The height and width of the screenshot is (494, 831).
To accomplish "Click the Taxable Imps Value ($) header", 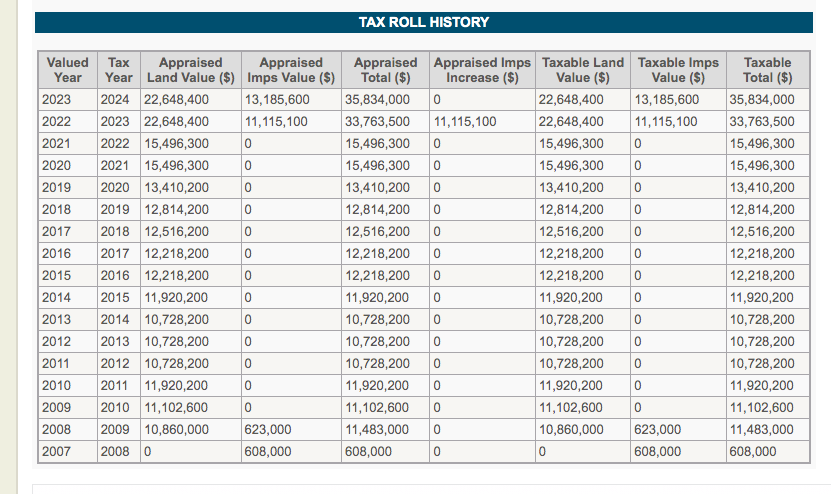I will click(678, 70).
